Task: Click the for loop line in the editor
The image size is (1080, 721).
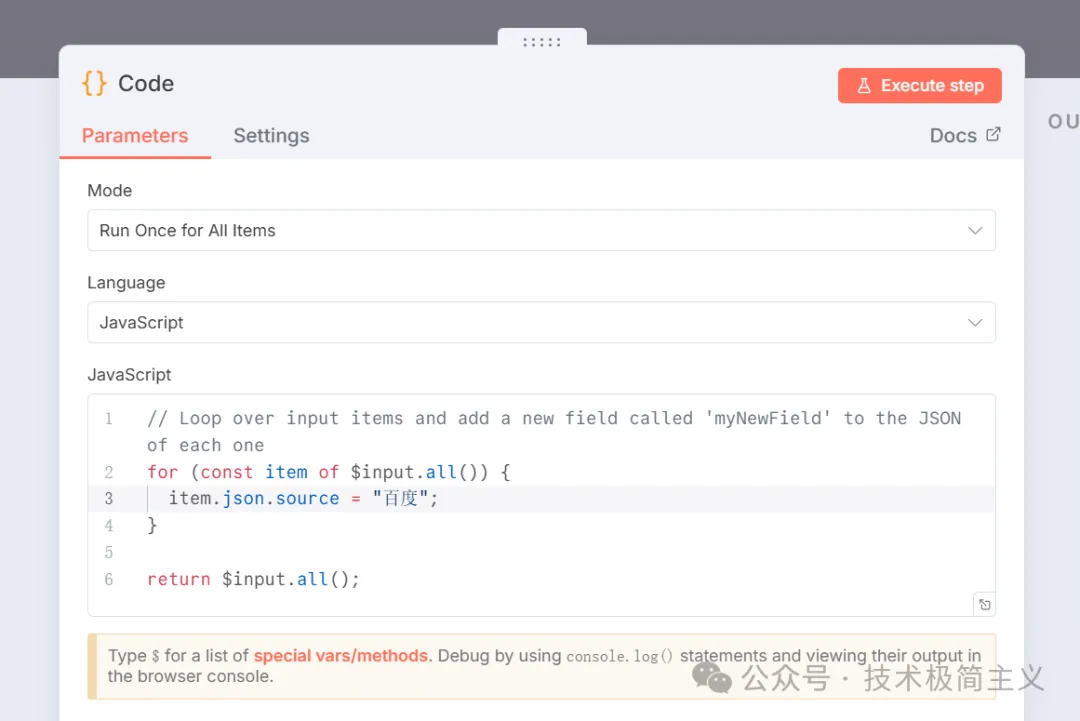Action: tap(329, 472)
